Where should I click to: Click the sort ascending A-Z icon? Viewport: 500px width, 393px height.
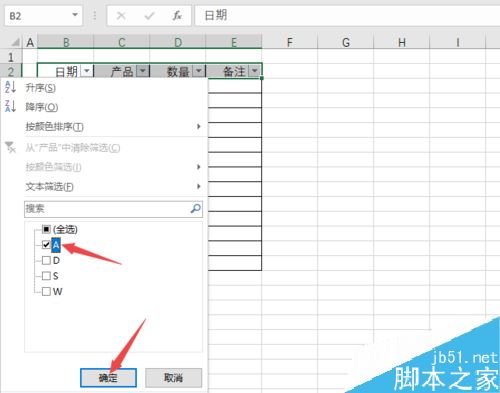tap(10, 87)
